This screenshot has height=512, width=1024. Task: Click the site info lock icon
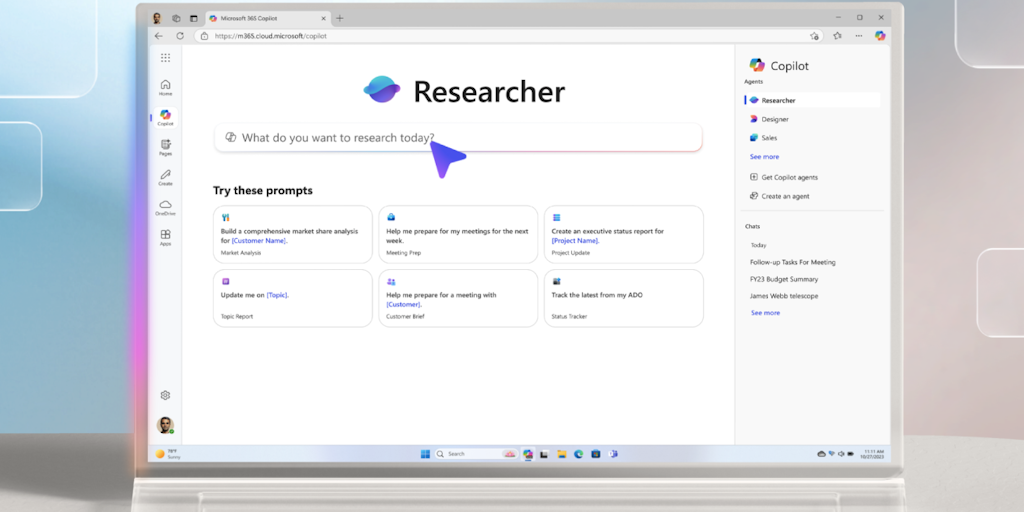click(204, 36)
